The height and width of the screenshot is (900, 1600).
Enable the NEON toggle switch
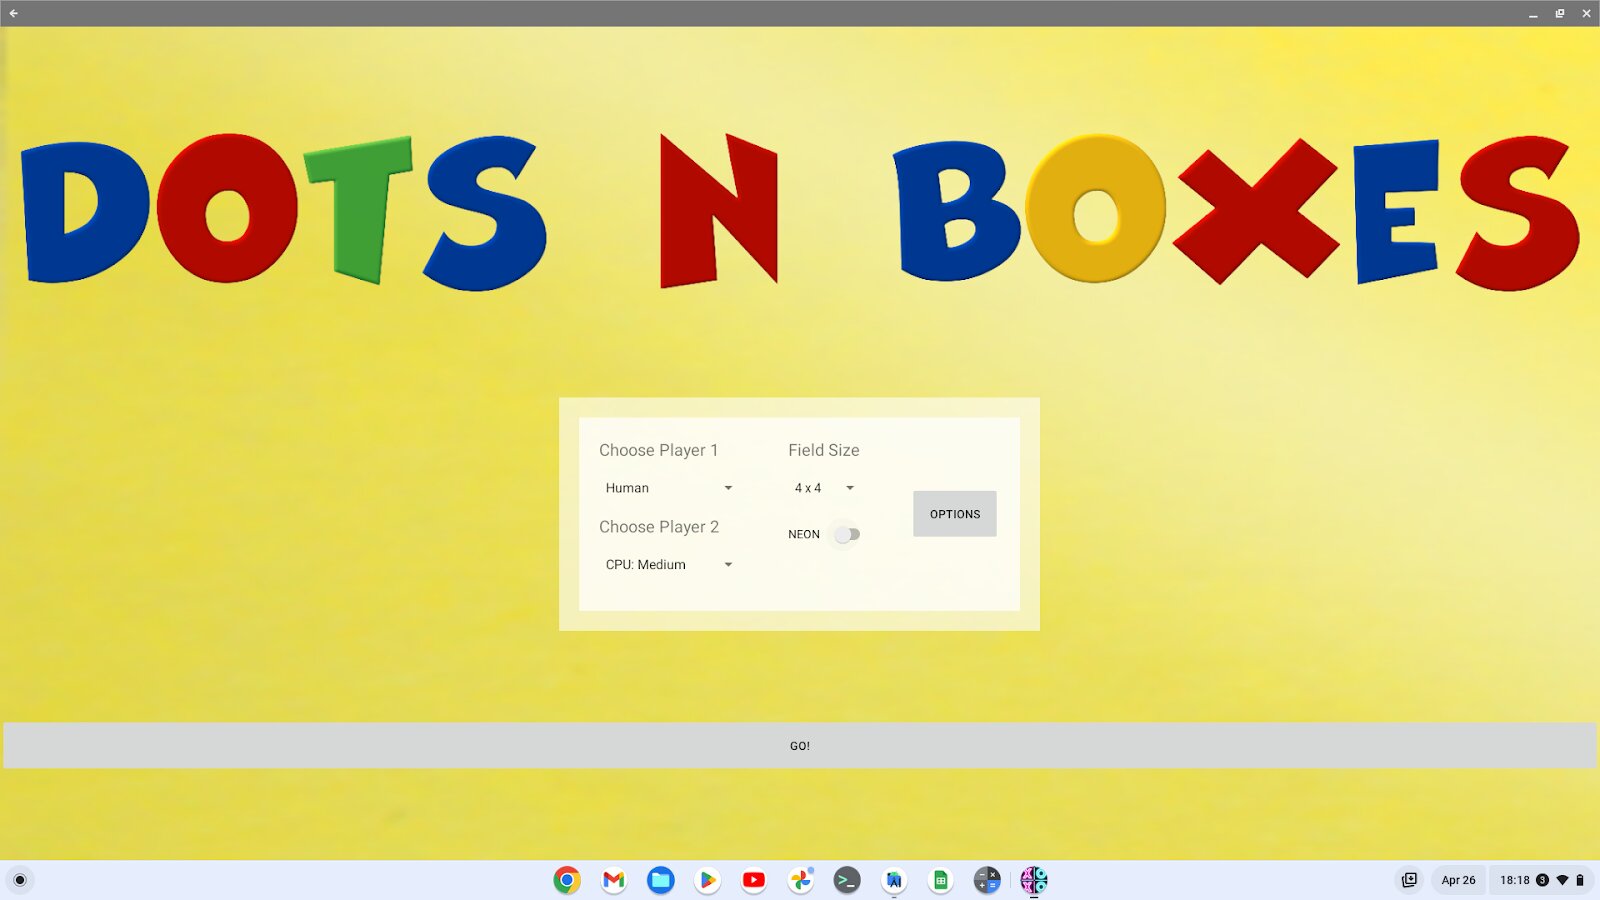coord(847,534)
